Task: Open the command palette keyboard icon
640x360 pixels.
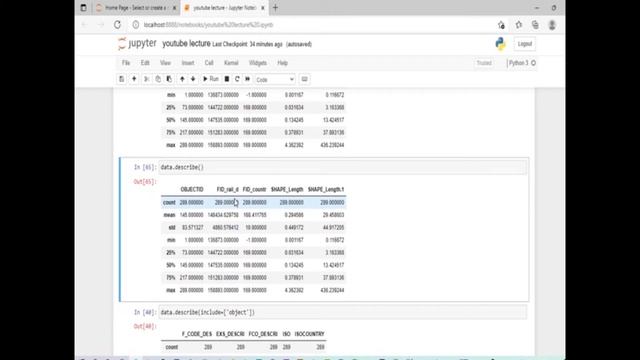Action: [x=304, y=79]
